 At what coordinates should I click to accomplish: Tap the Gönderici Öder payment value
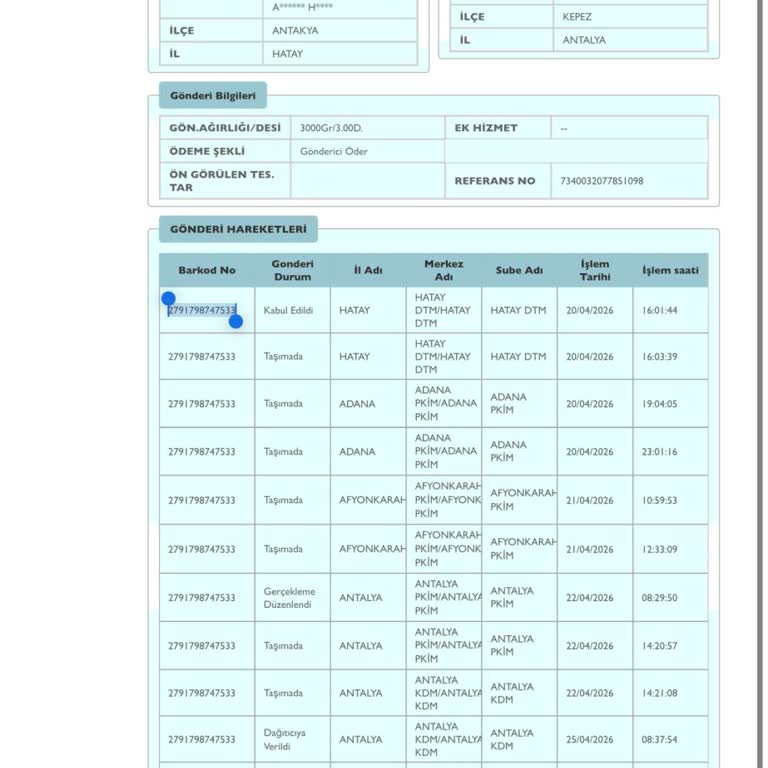pos(334,151)
